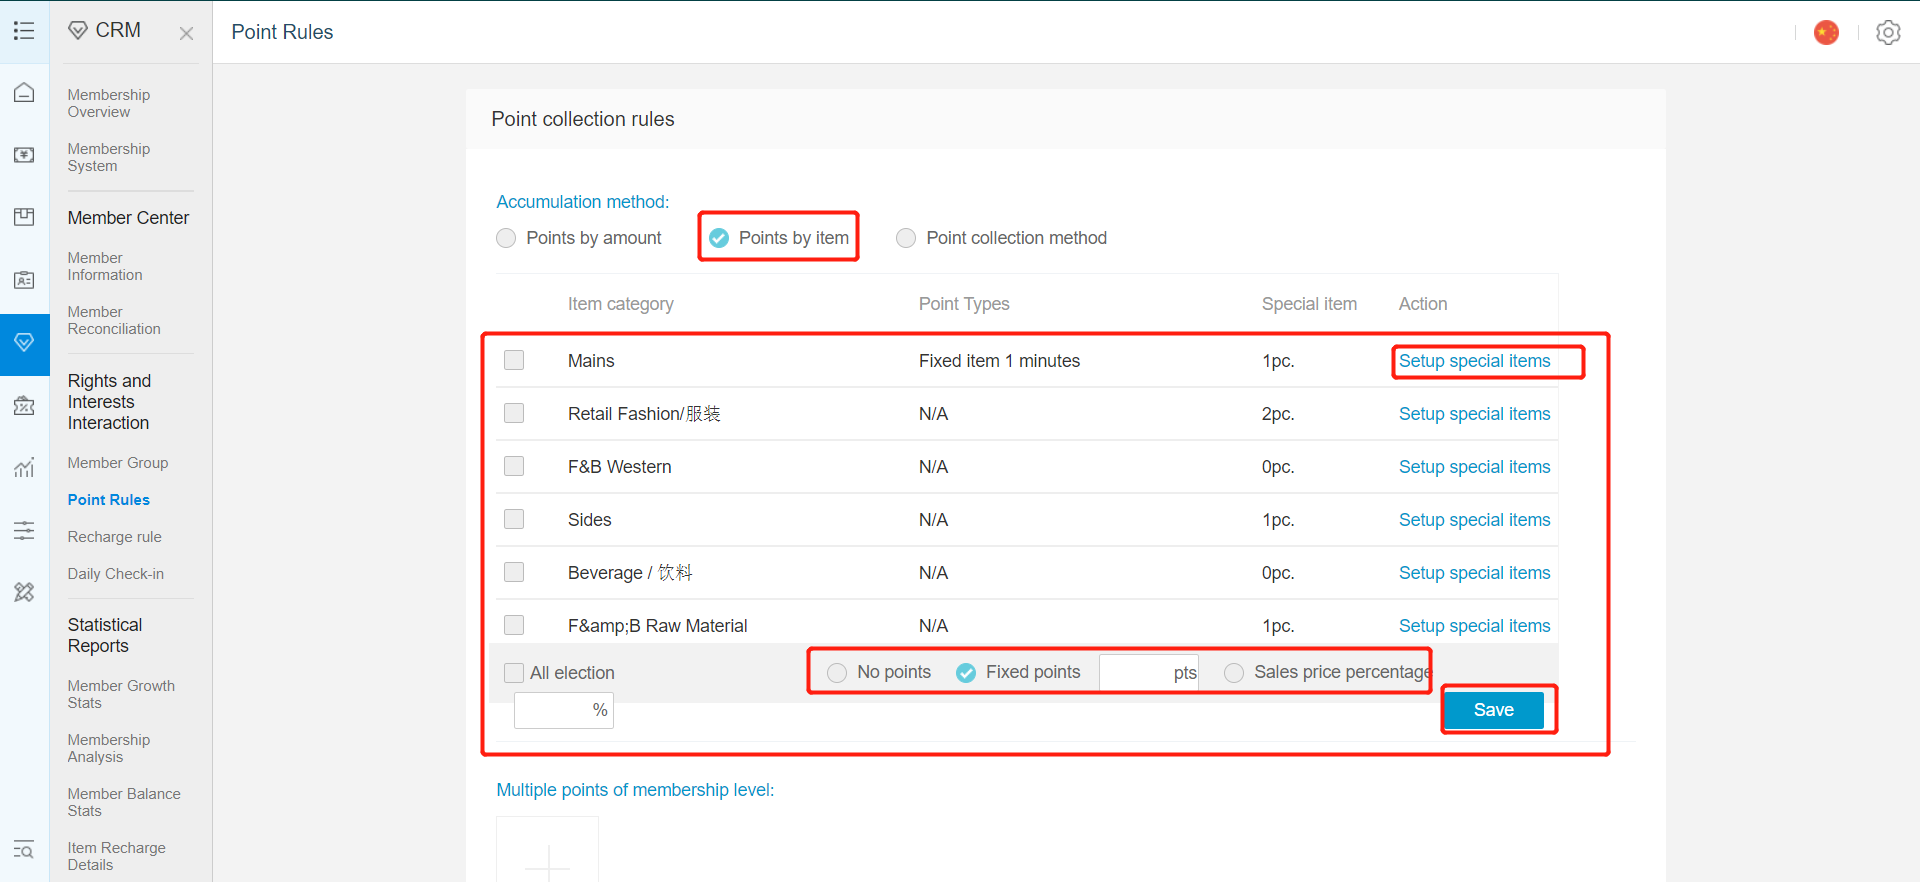The width and height of the screenshot is (1920, 882).
Task: Tick the checkbox for Retail Fashion row
Action: click(514, 413)
